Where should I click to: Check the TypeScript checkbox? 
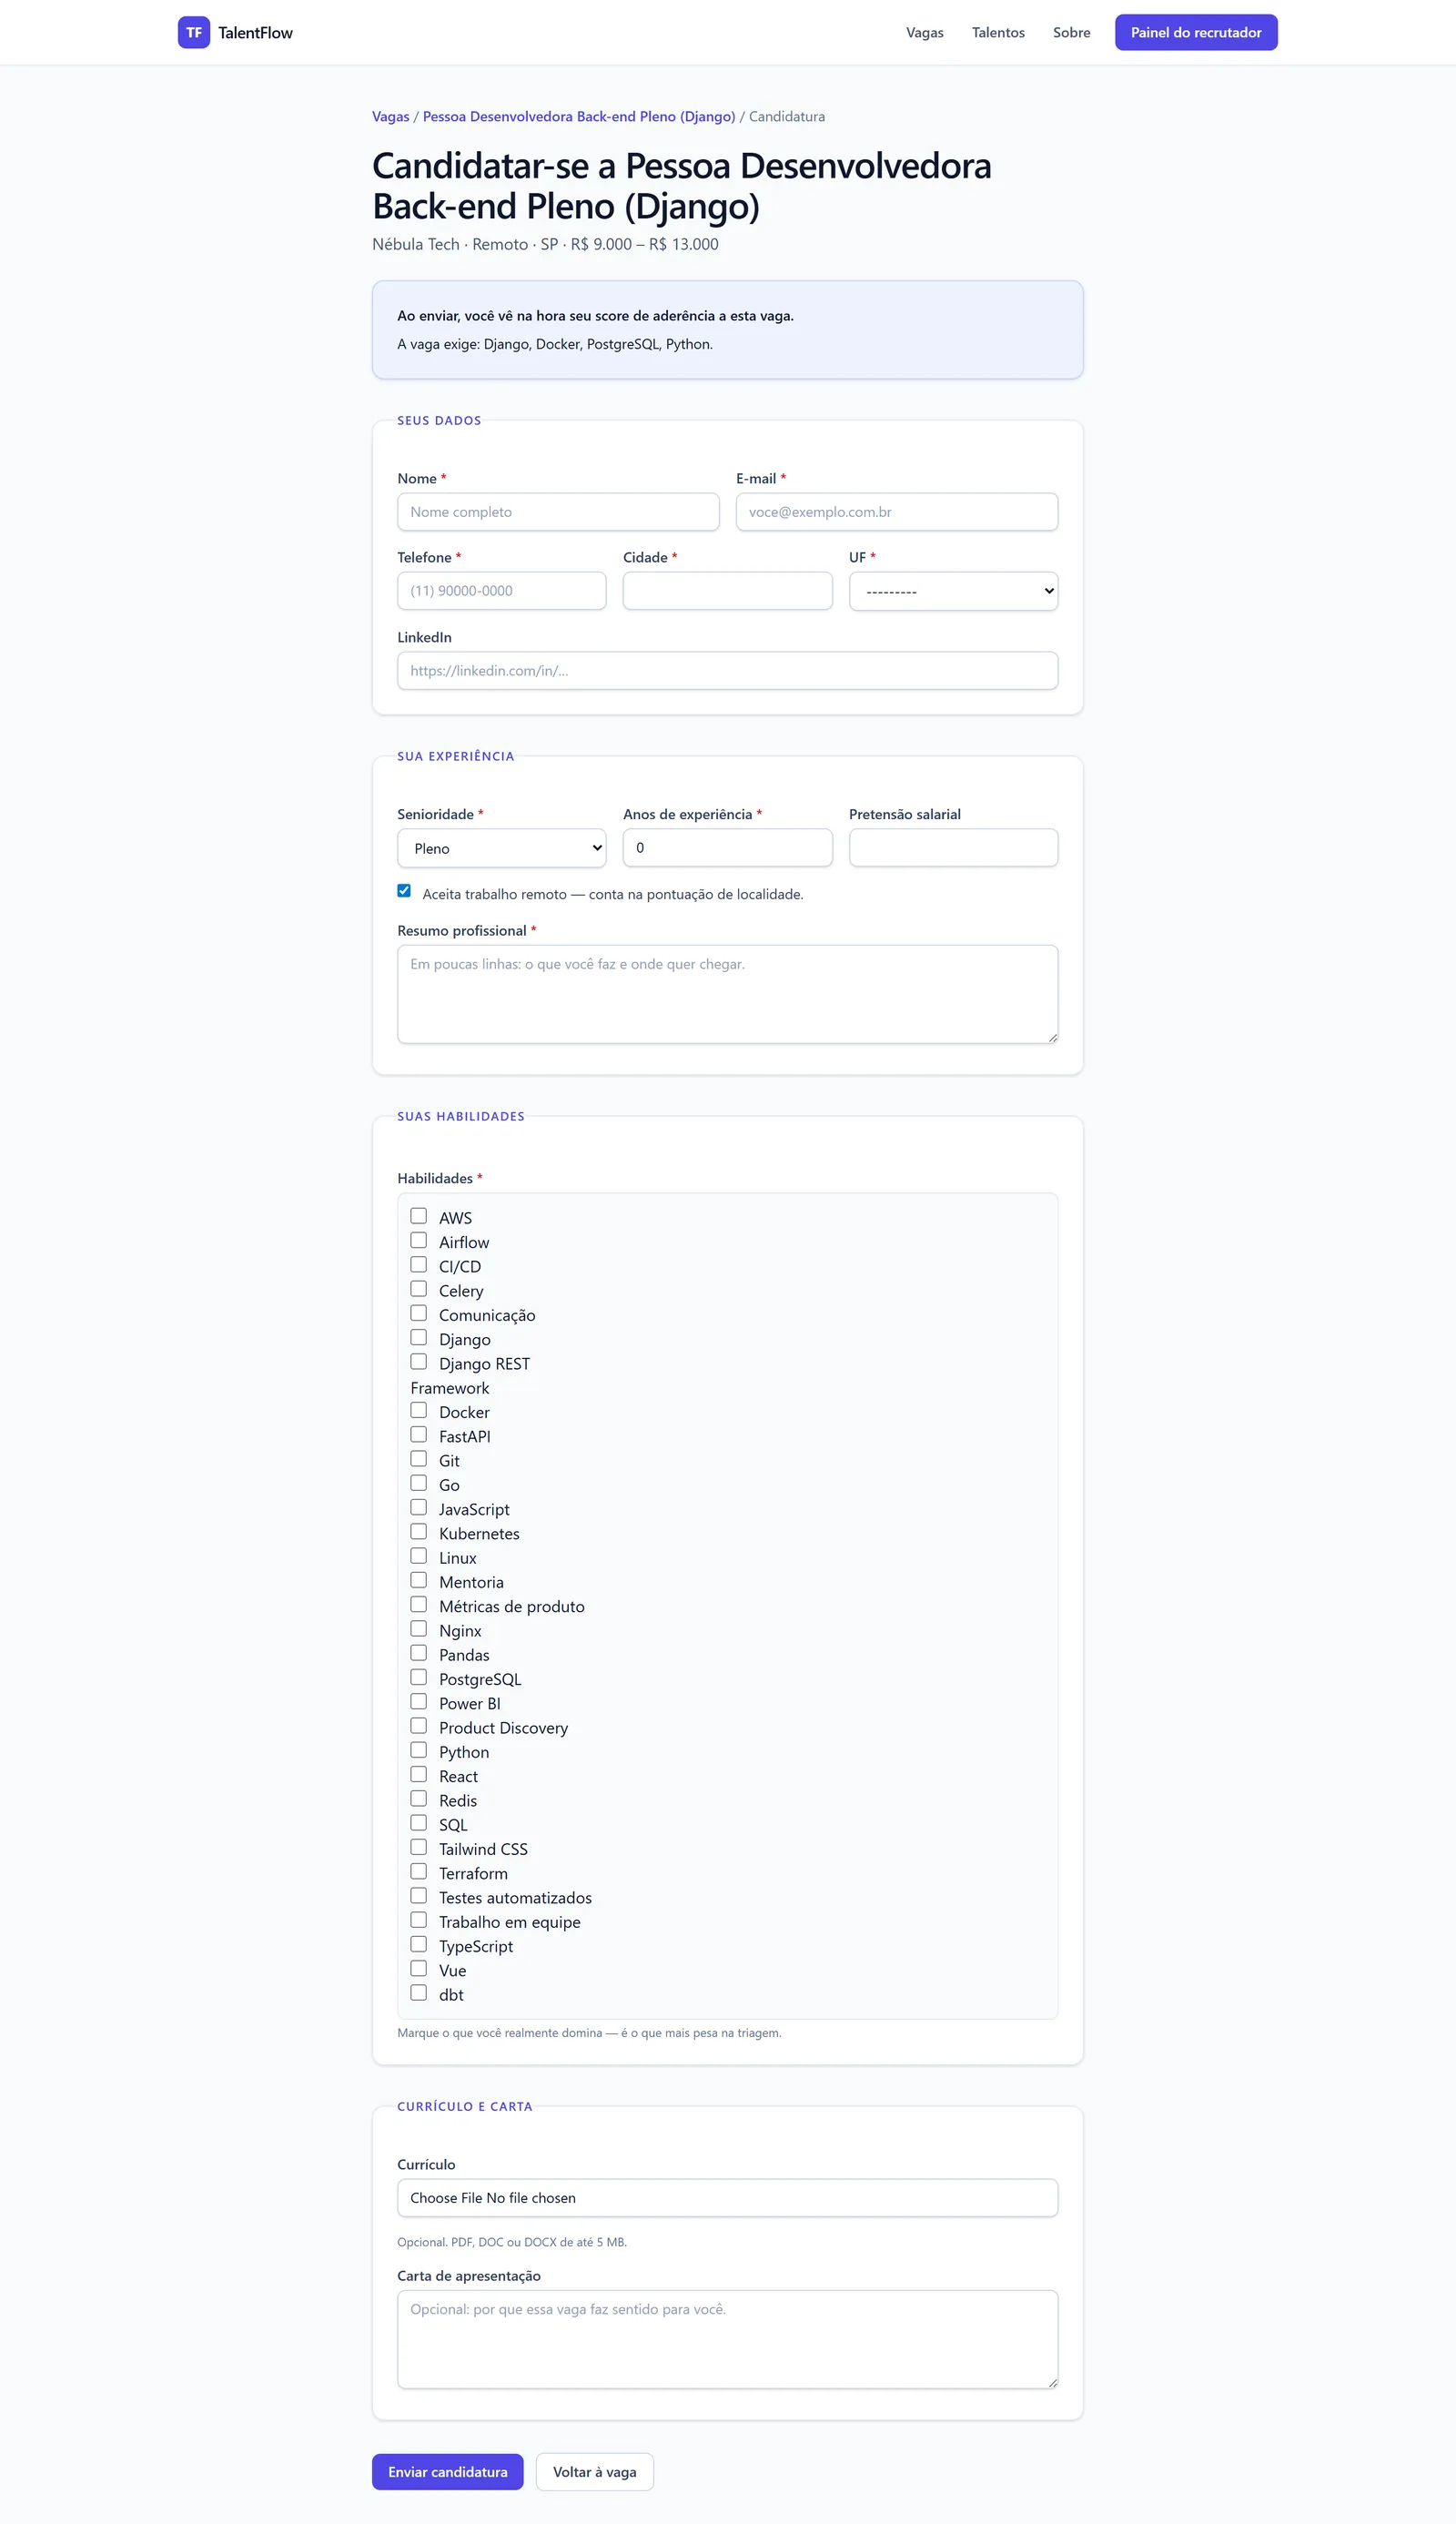coord(419,1944)
